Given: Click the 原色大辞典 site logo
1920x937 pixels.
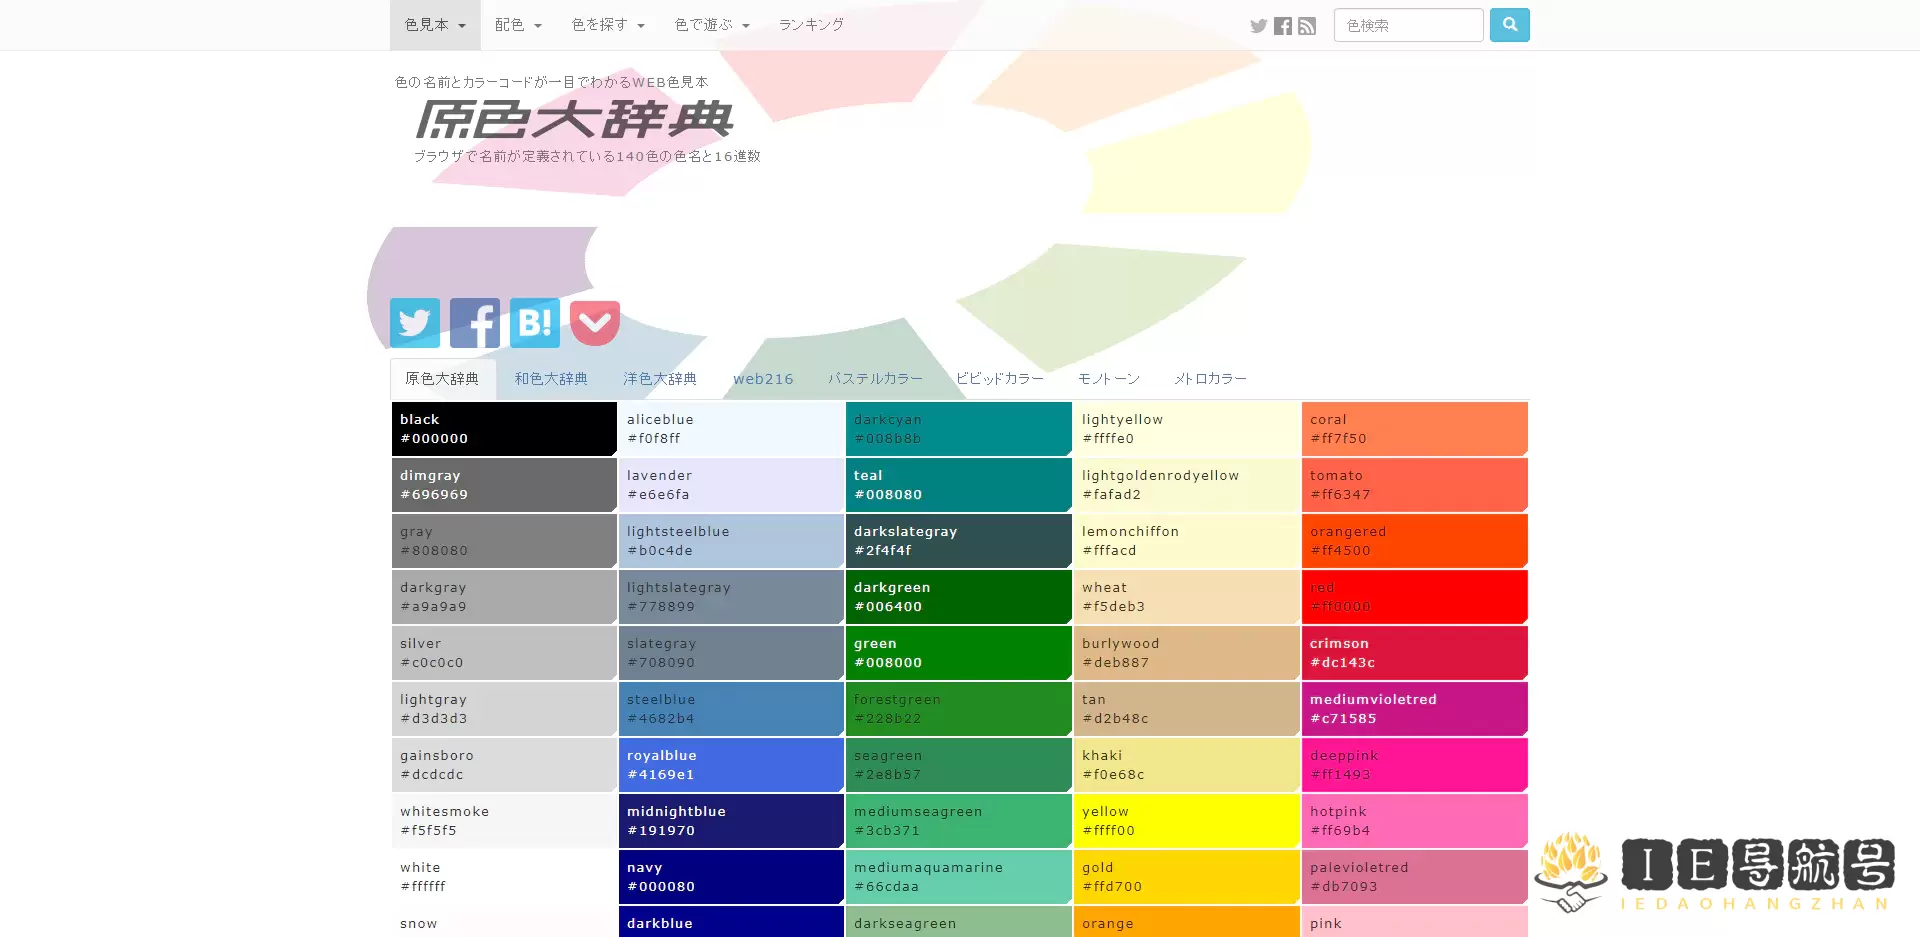Looking at the screenshot, I should click(574, 120).
